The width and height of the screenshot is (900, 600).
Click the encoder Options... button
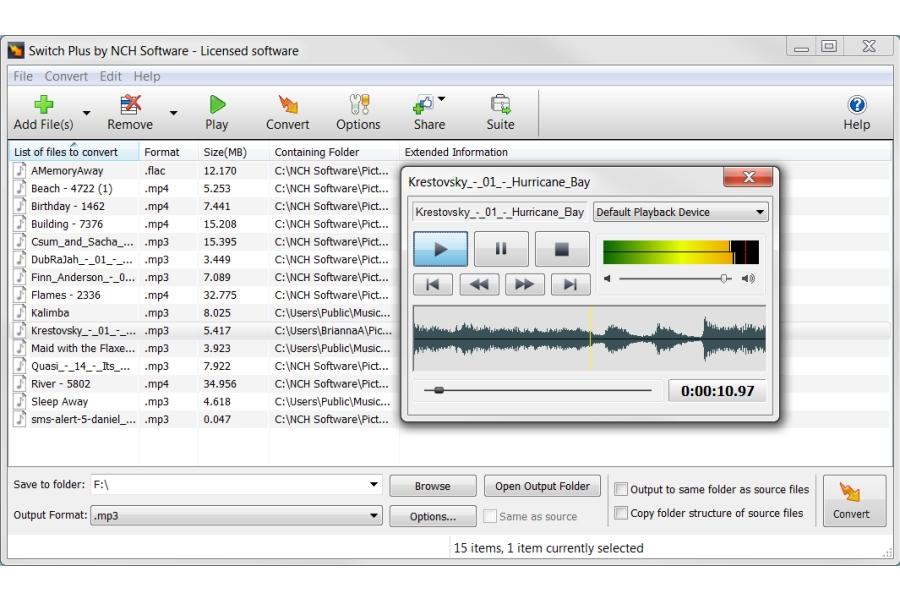click(433, 516)
